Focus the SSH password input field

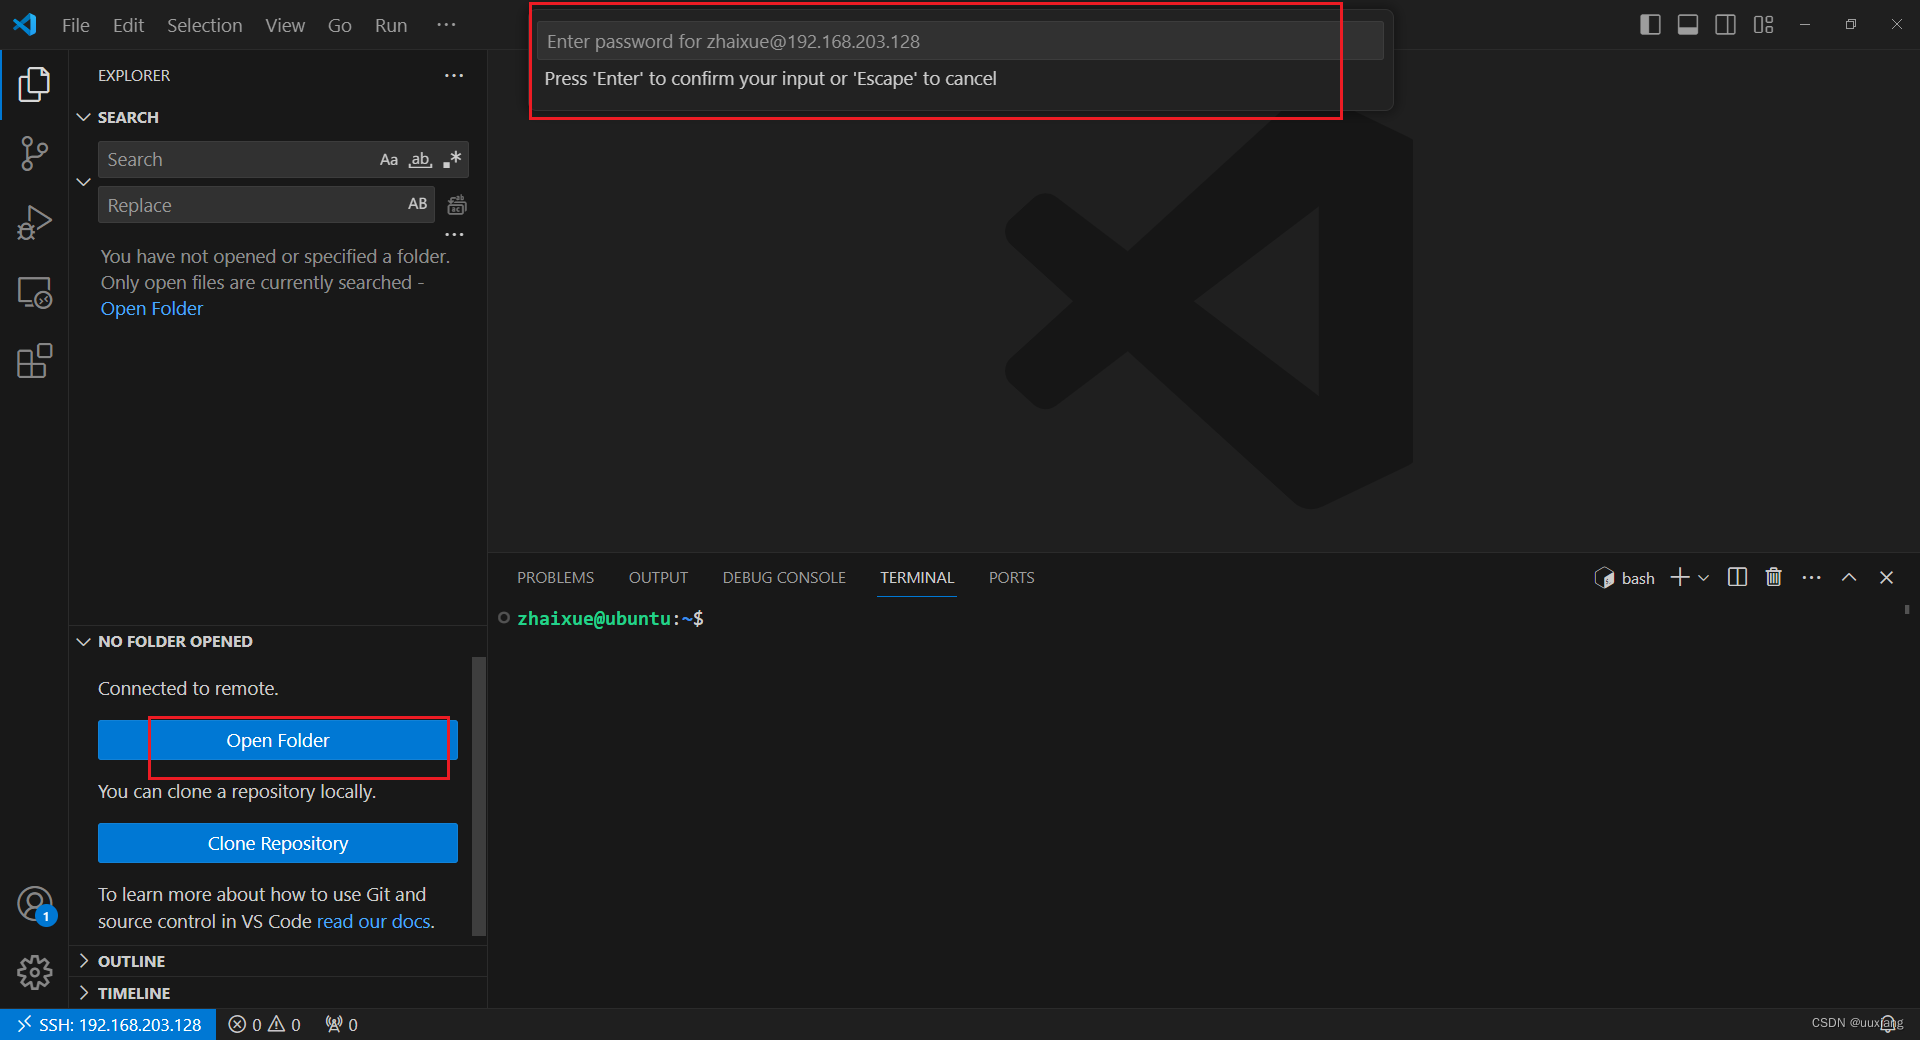point(935,41)
